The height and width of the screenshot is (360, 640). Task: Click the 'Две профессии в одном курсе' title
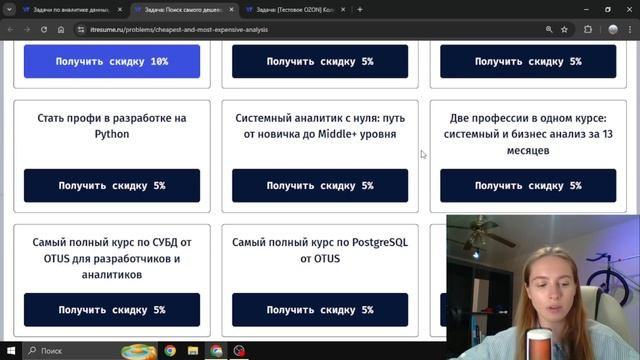528,134
